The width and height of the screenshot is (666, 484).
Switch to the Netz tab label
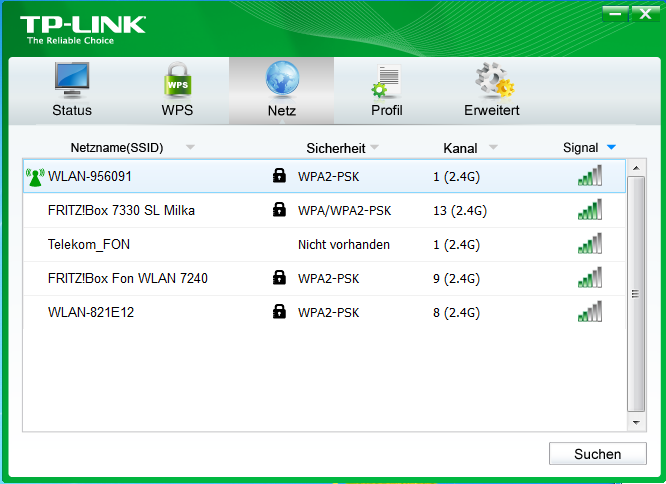point(282,111)
